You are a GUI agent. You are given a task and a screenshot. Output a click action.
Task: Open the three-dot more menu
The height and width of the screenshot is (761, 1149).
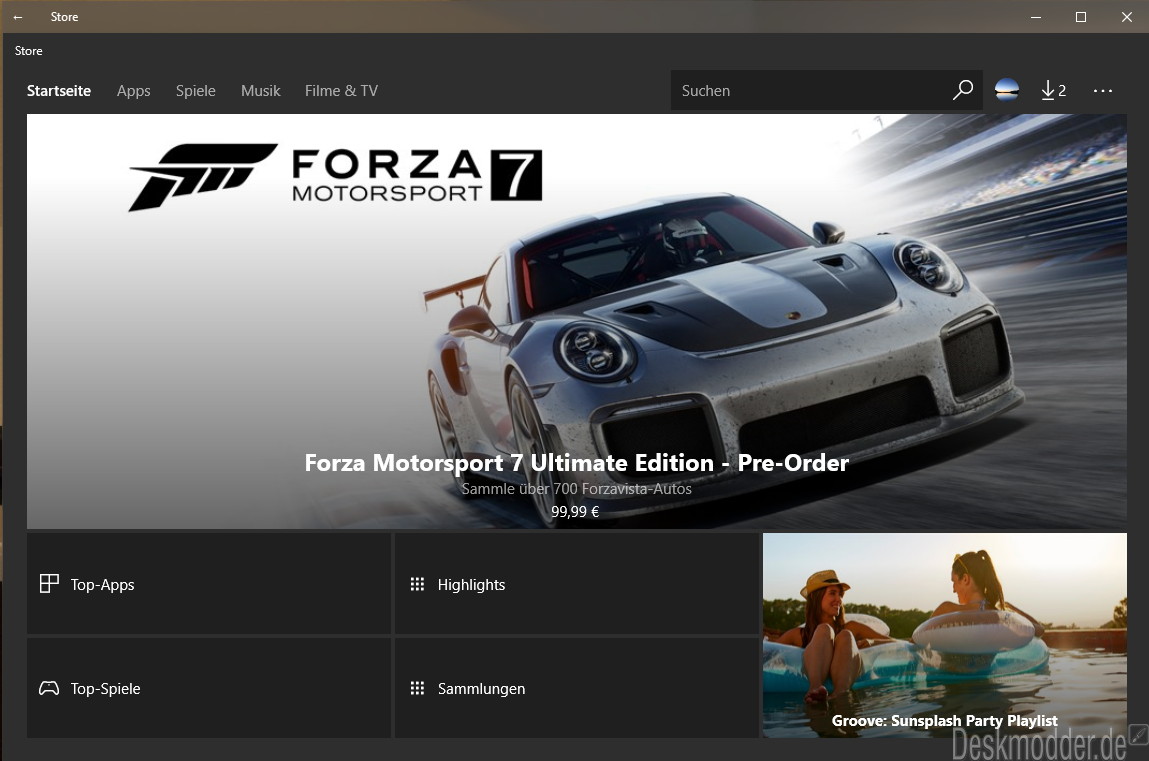tap(1102, 90)
